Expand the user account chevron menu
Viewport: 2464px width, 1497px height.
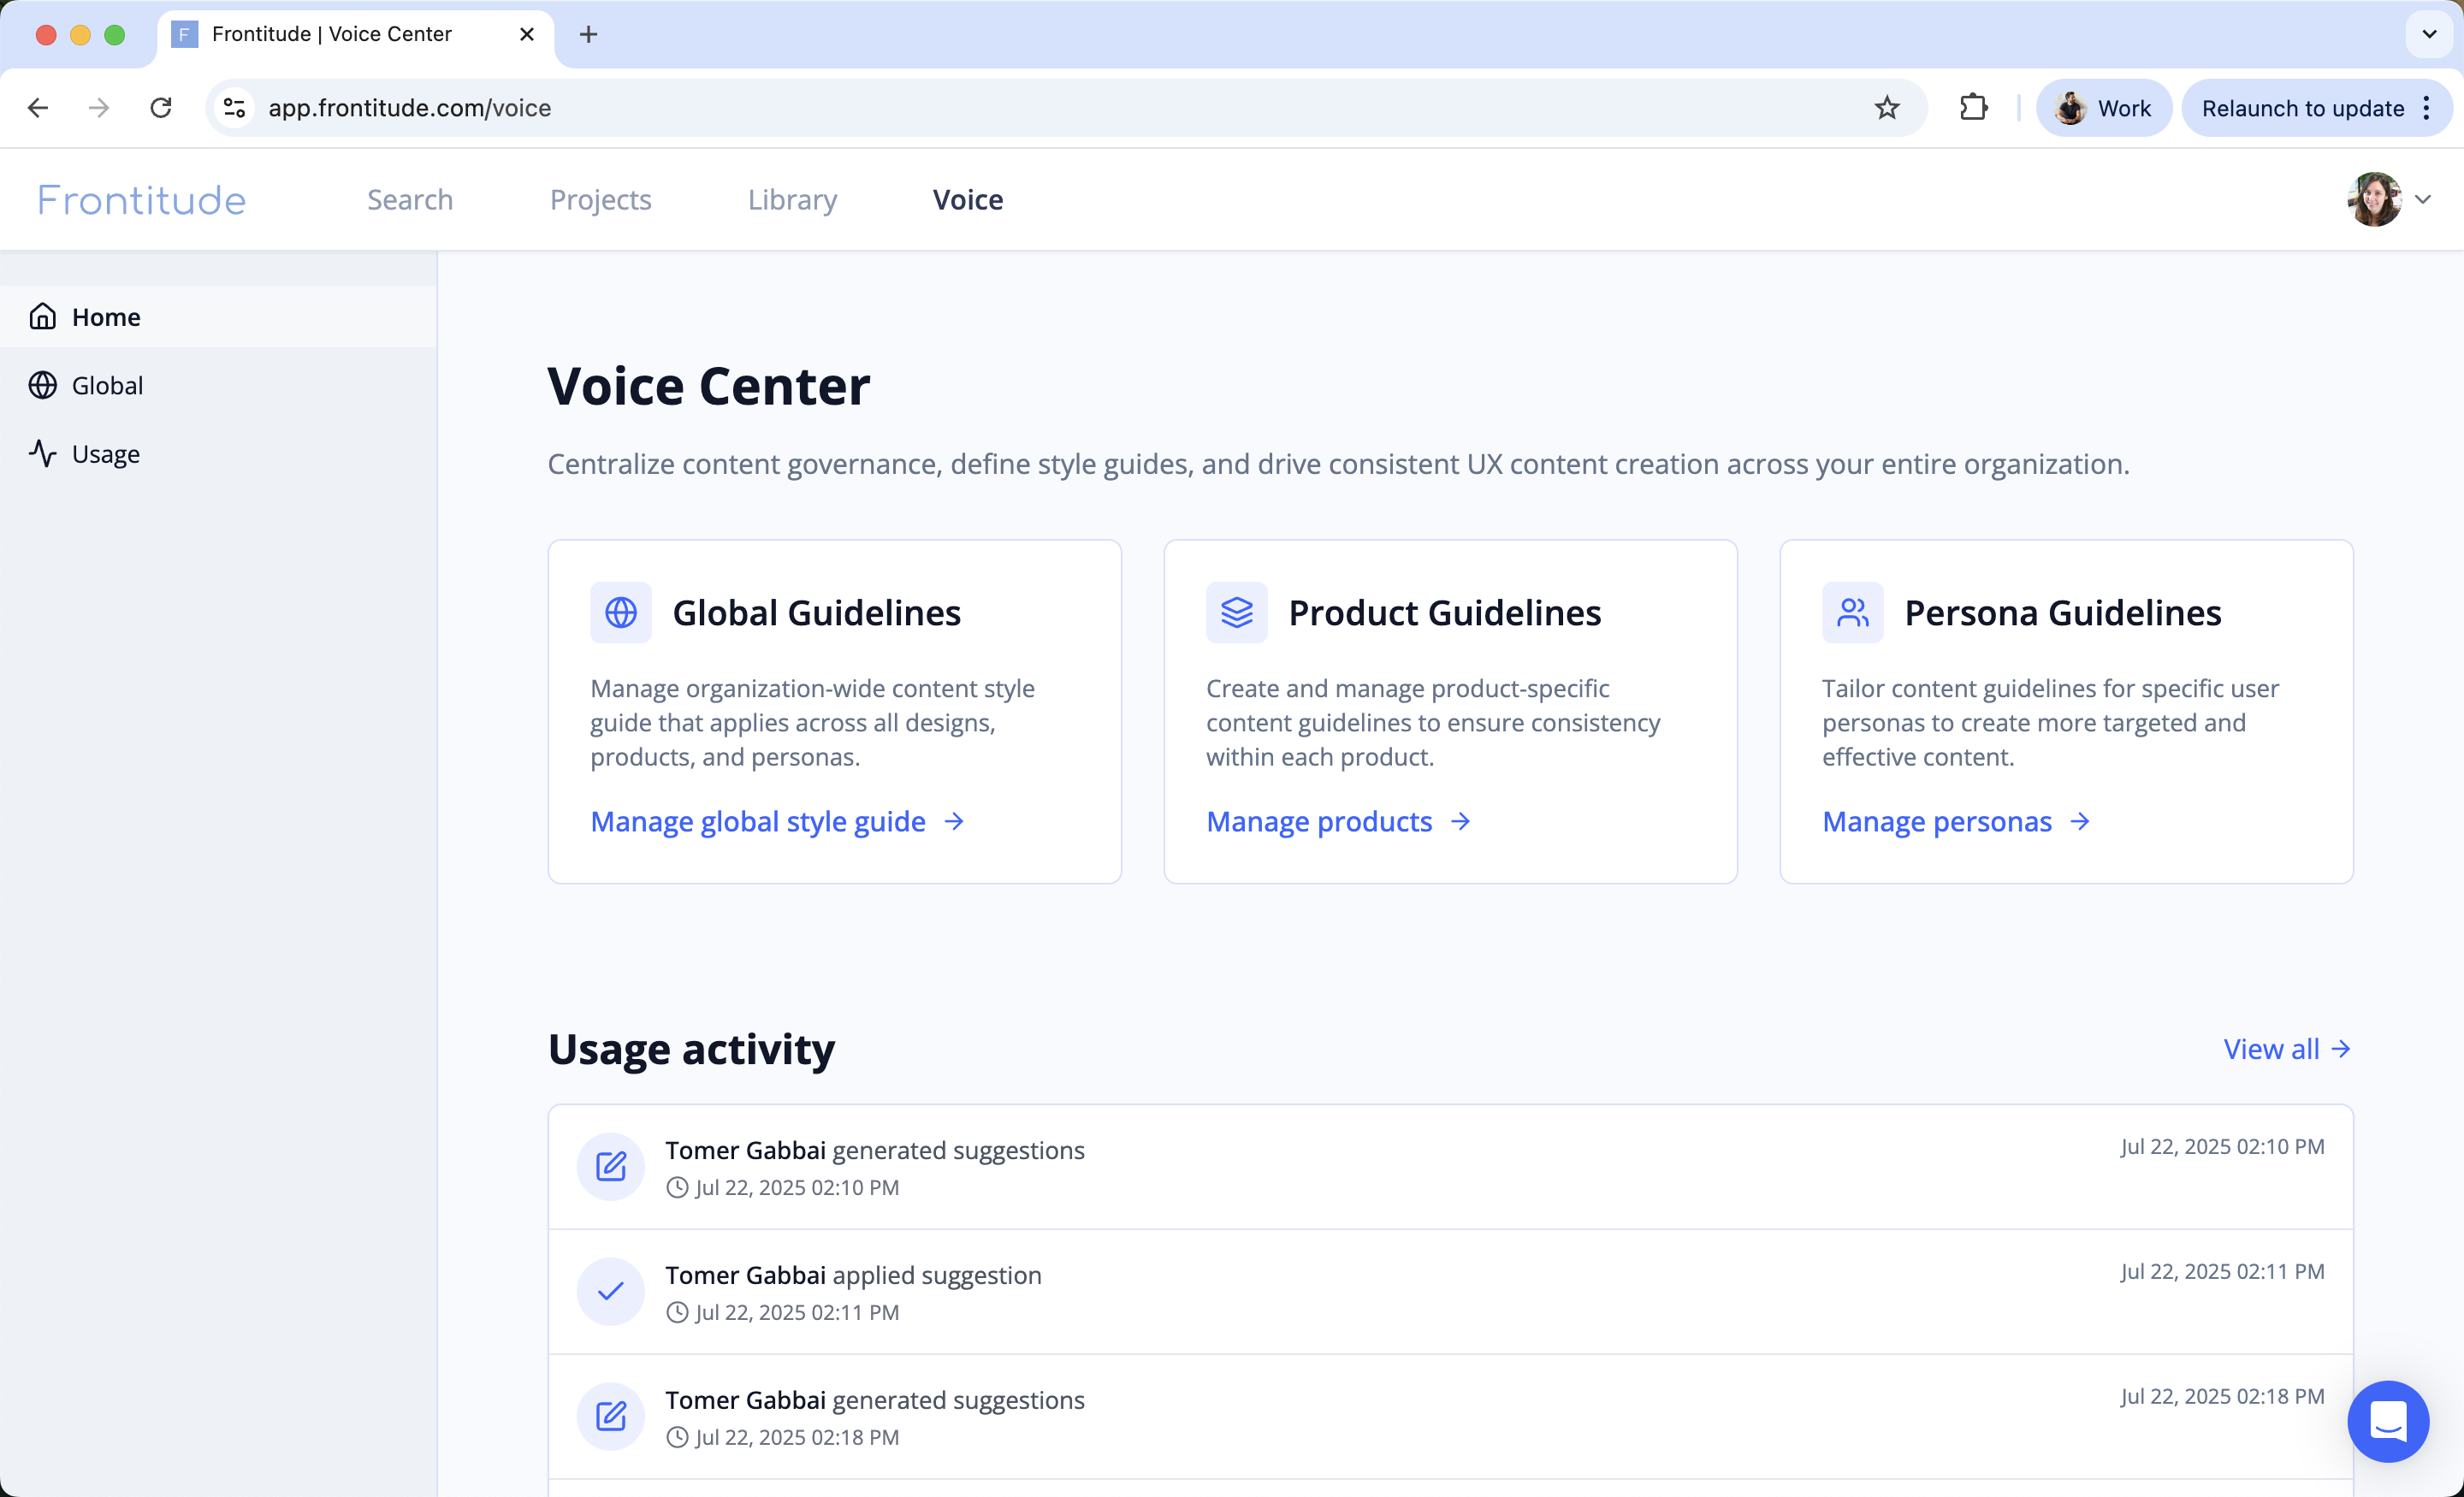point(2423,199)
